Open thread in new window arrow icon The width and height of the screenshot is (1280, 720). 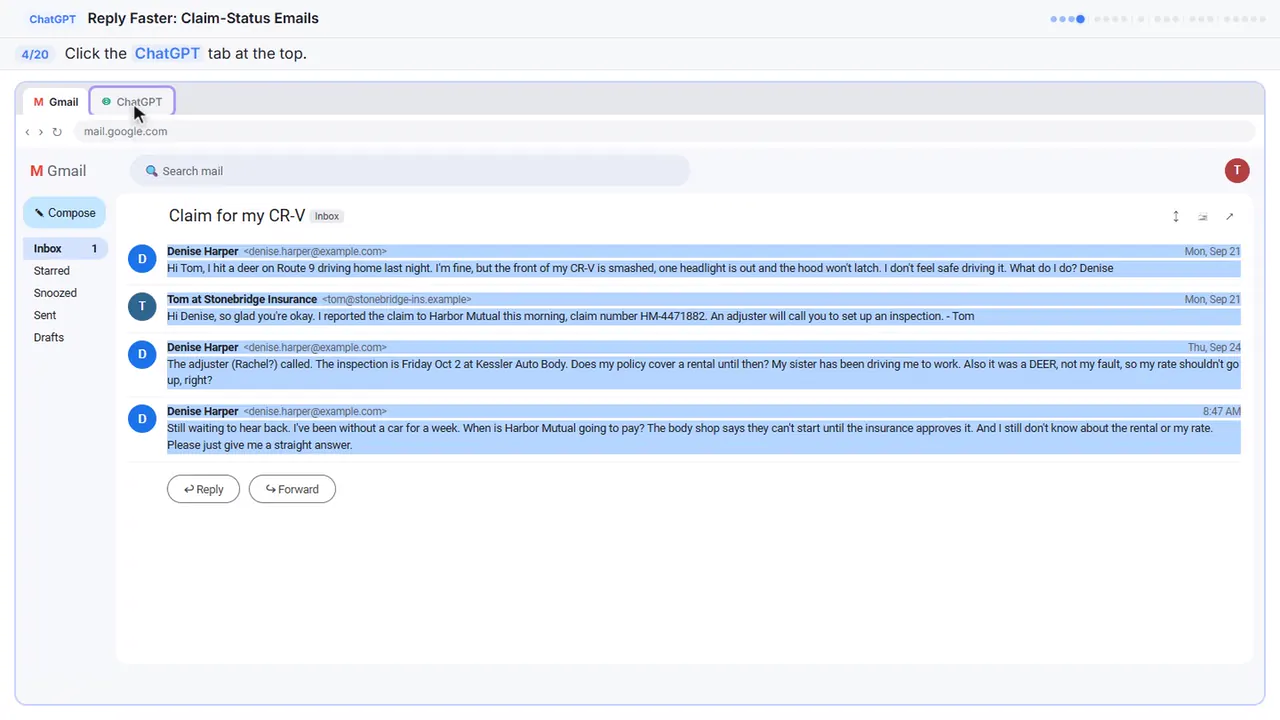[x=1230, y=216]
